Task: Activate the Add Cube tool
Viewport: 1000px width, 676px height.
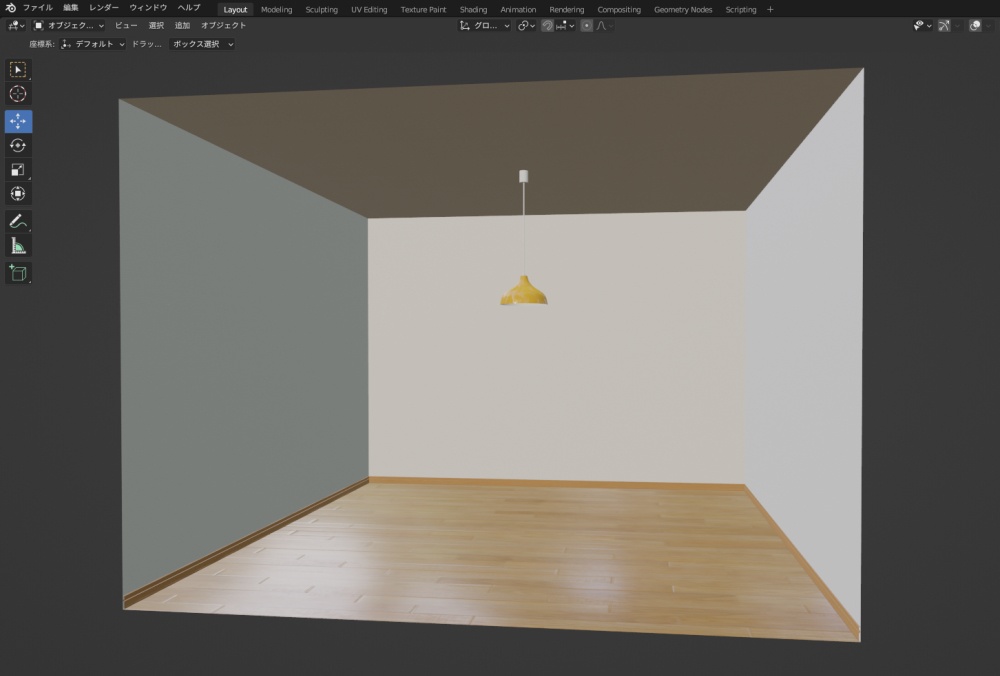Action: click(x=18, y=273)
